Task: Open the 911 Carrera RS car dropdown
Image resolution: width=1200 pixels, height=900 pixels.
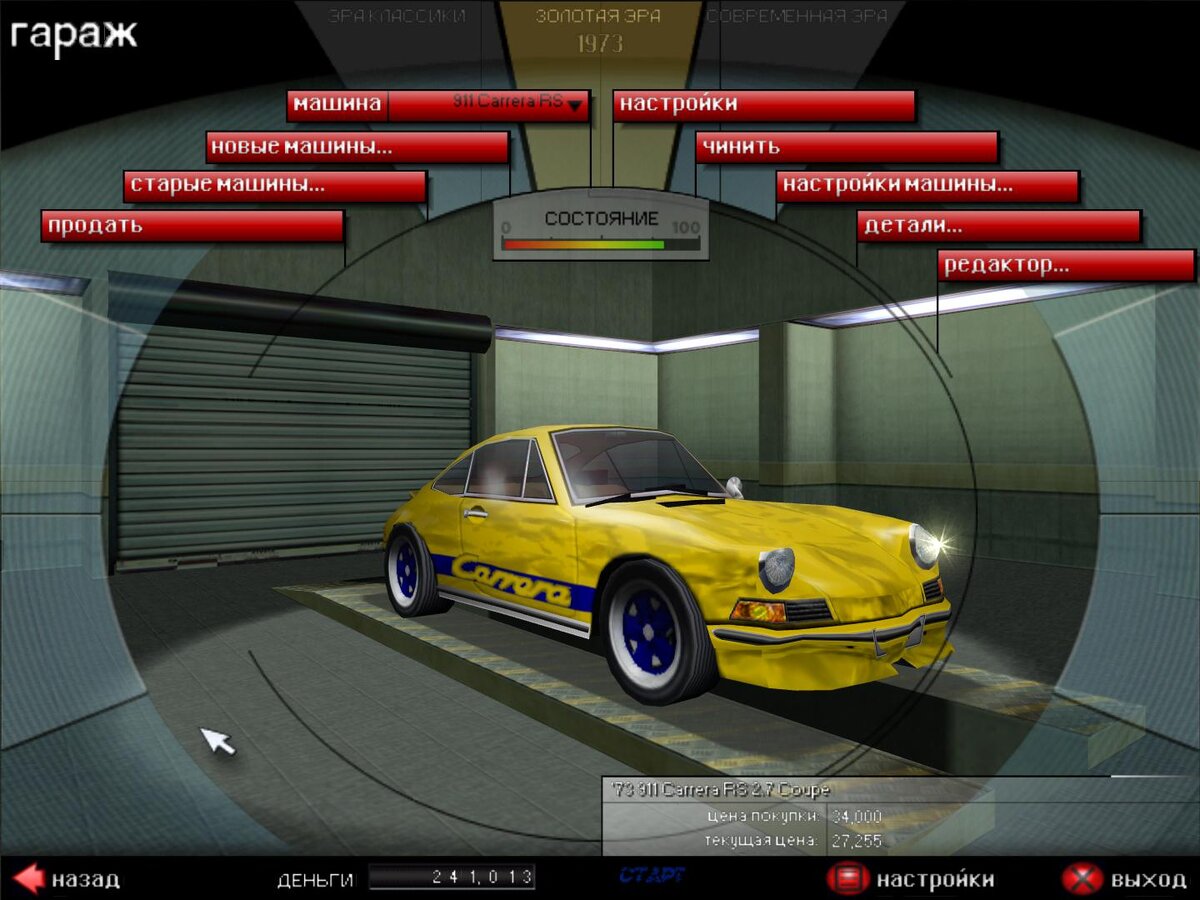Action: [x=489, y=105]
